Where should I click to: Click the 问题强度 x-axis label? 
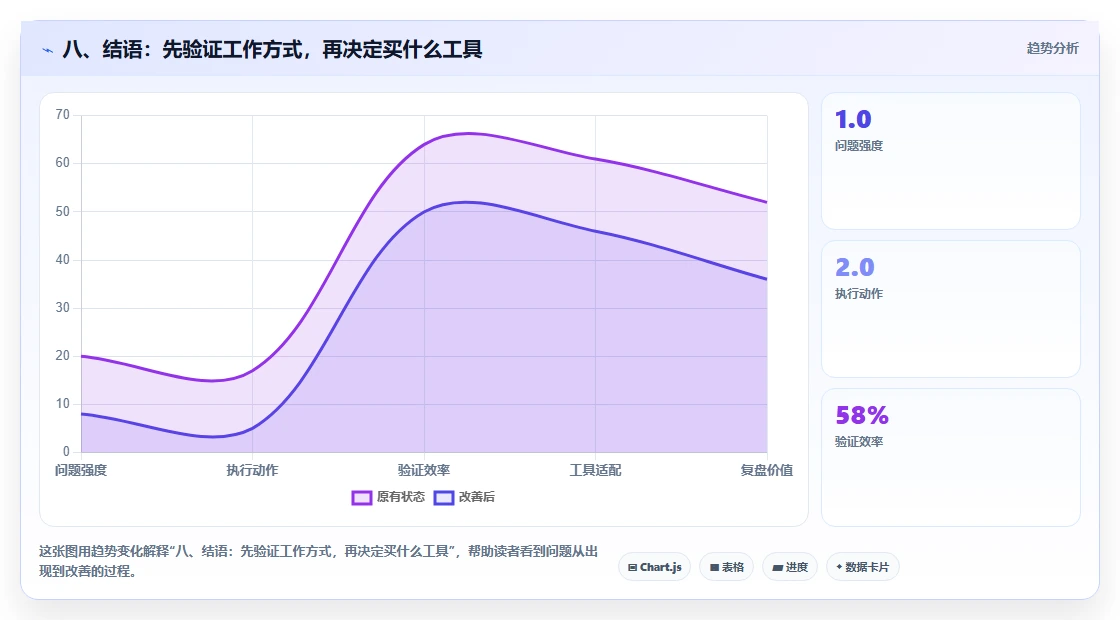click(x=81, y=470)
